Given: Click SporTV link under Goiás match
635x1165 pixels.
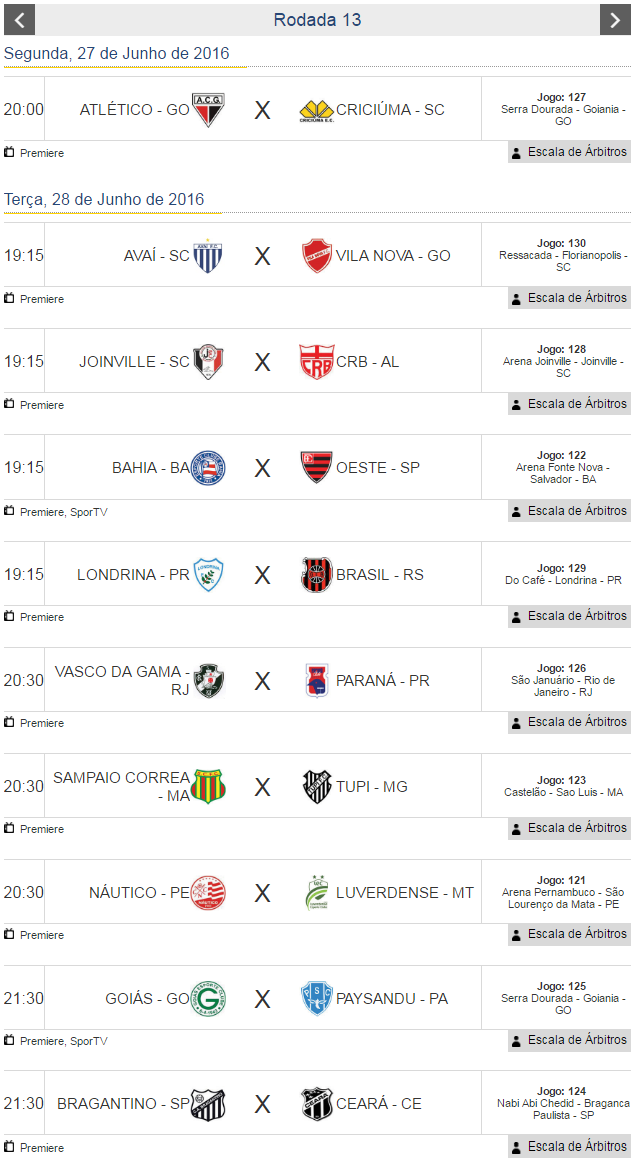Looking at the screenshot, I should 88,1041.
